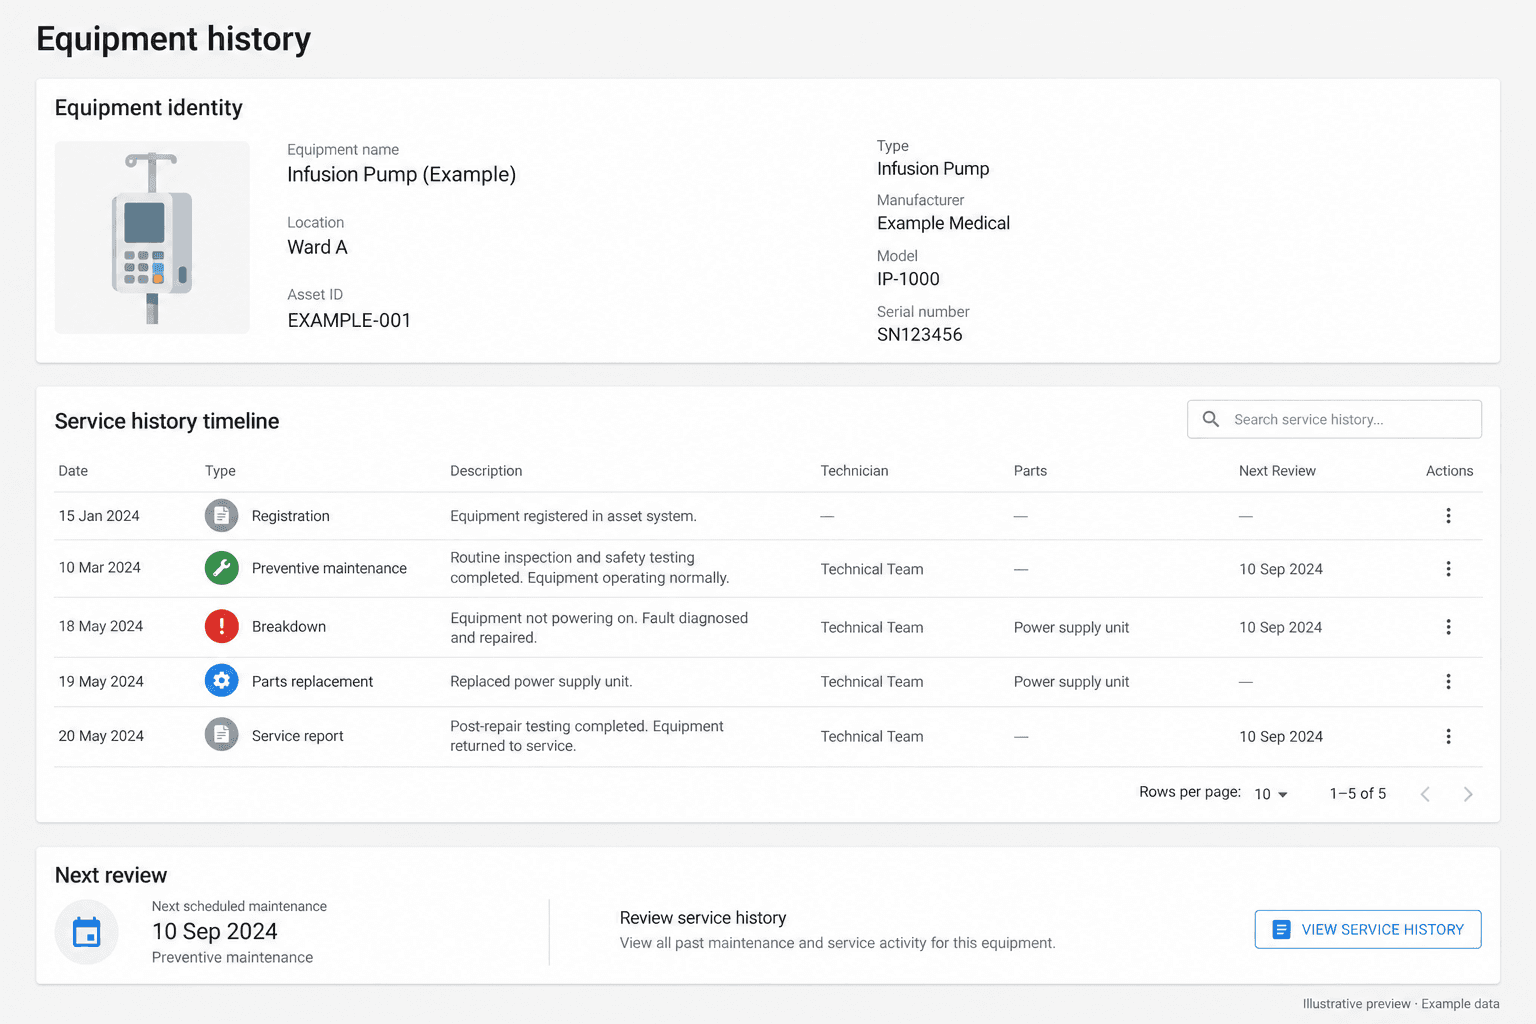Select serial number SN123456
Screen dimensions: 1536x1024
point(919,334)
